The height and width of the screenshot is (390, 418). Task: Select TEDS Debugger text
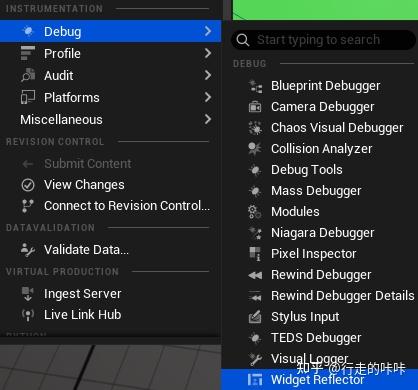pos(316,338)
